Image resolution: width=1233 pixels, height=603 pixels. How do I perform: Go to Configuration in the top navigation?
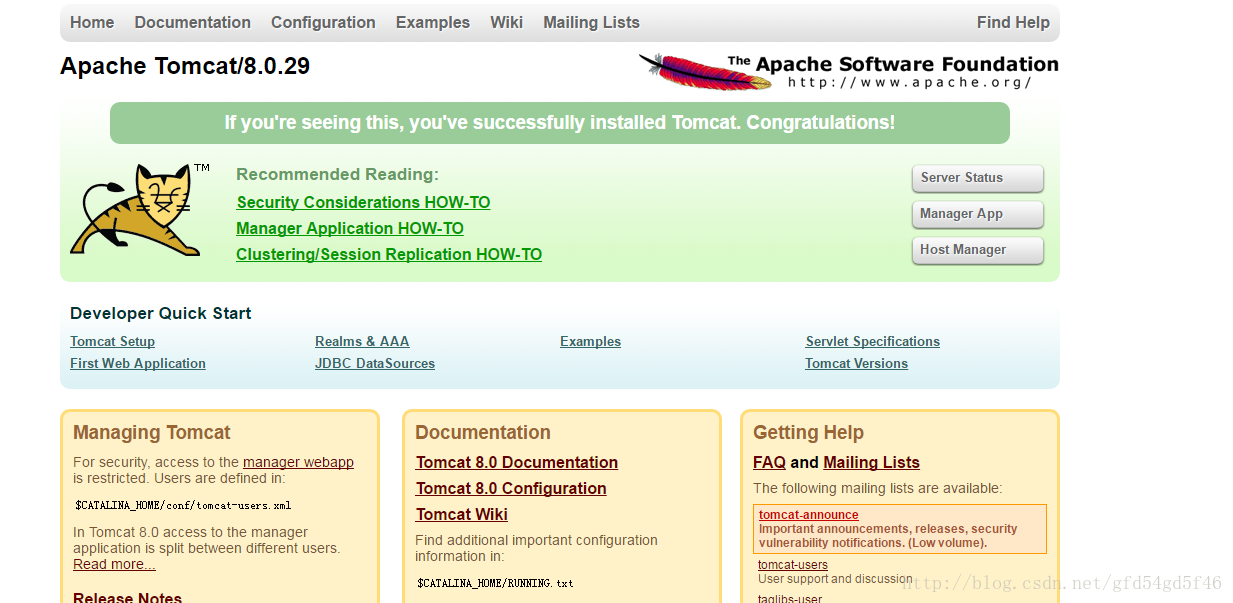pos(323,22)
